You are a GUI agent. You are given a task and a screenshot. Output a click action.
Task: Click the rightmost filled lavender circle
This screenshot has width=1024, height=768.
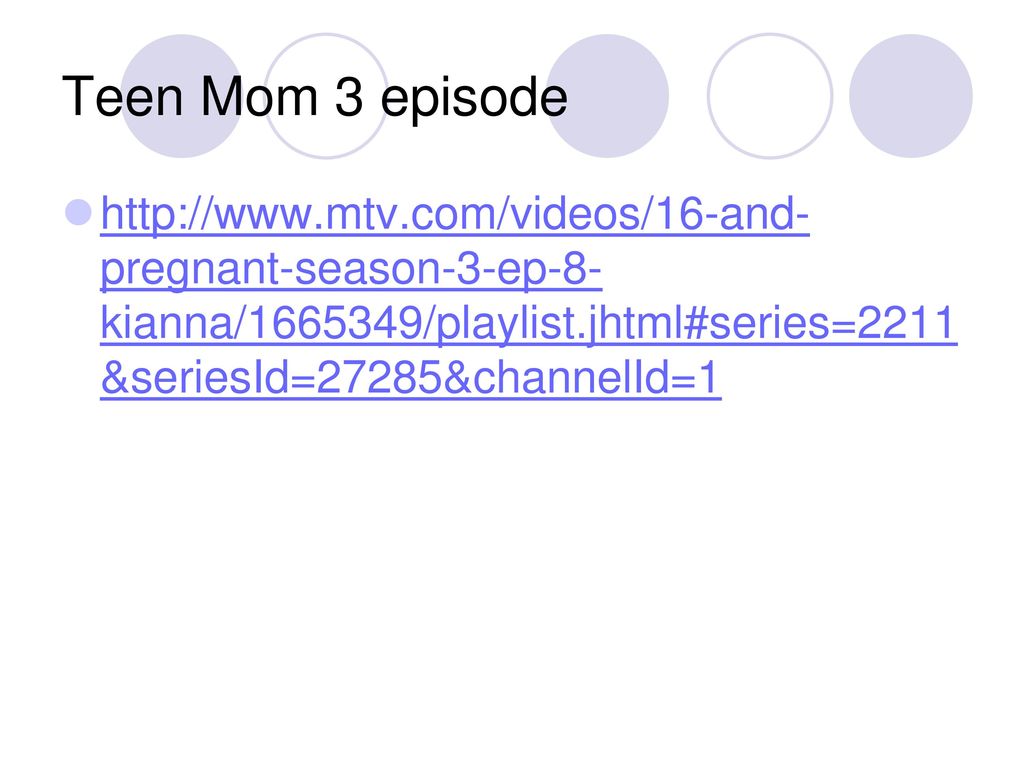pyautogui.click(x=911, y=96)
